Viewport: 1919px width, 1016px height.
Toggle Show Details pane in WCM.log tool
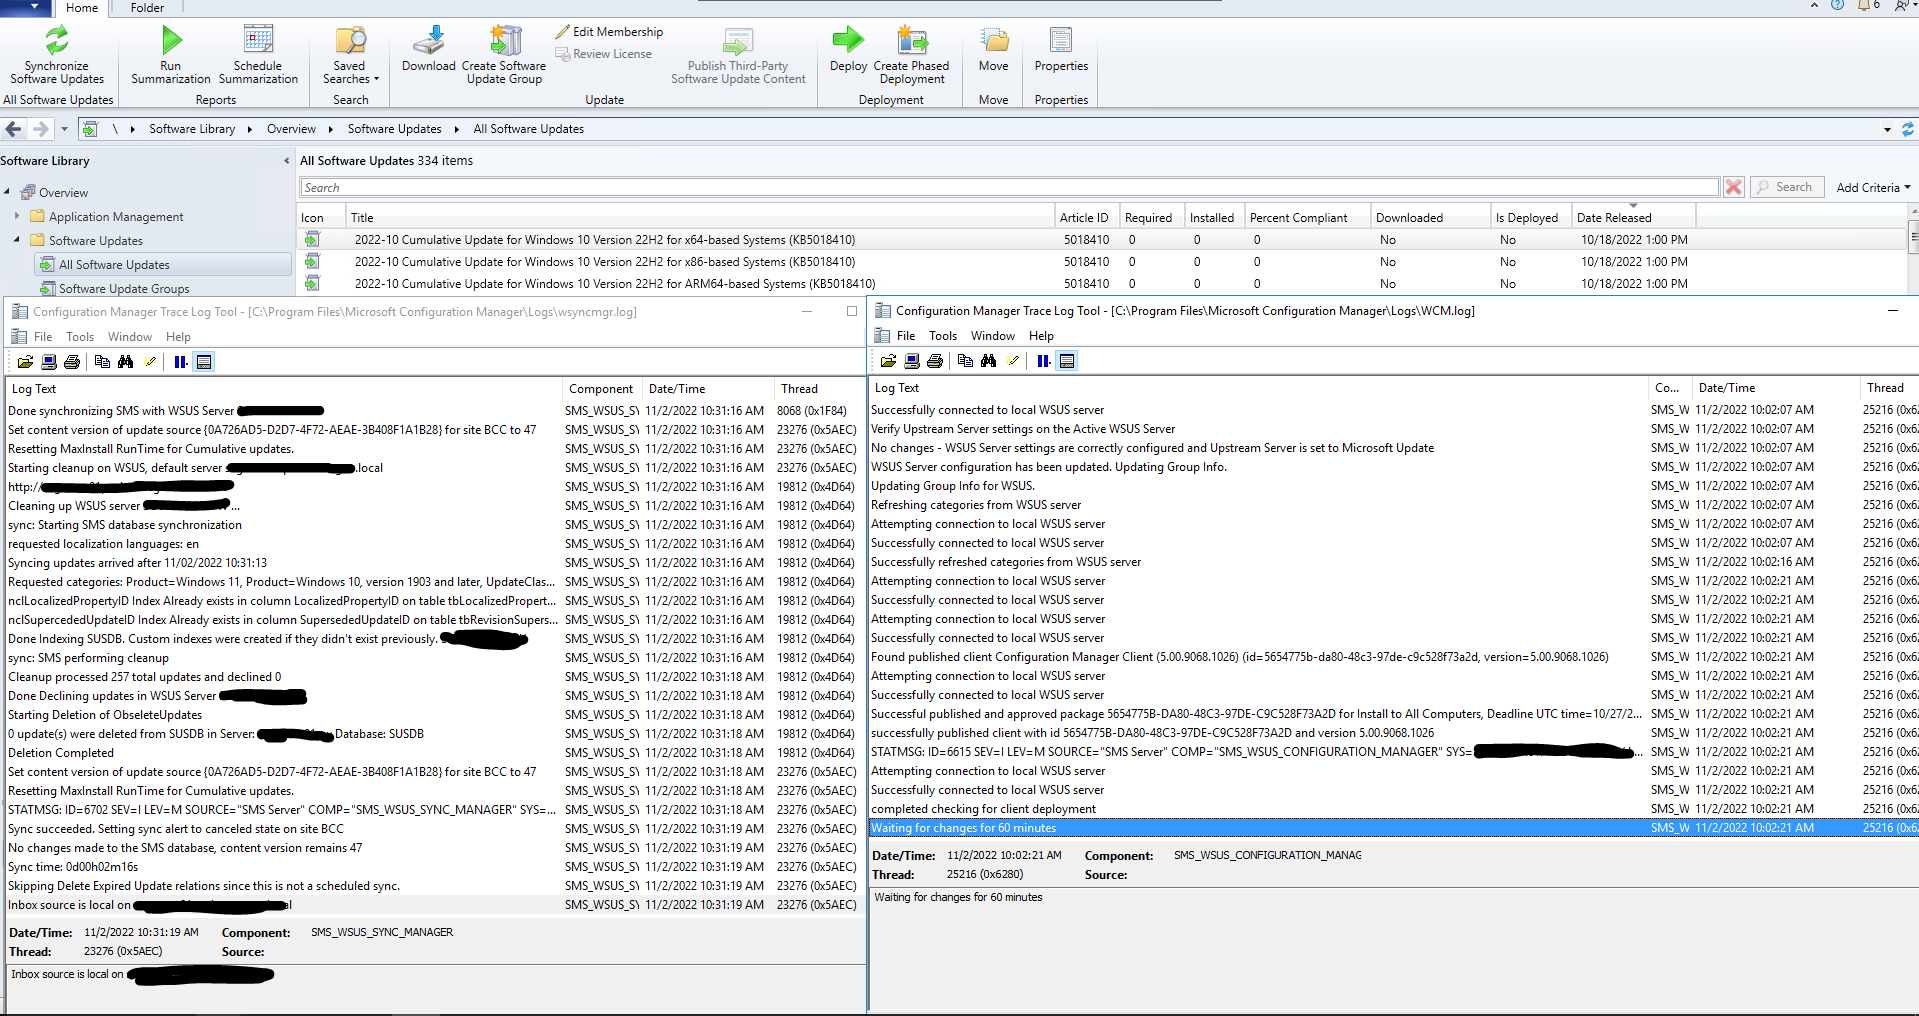tap(1067, 361)
